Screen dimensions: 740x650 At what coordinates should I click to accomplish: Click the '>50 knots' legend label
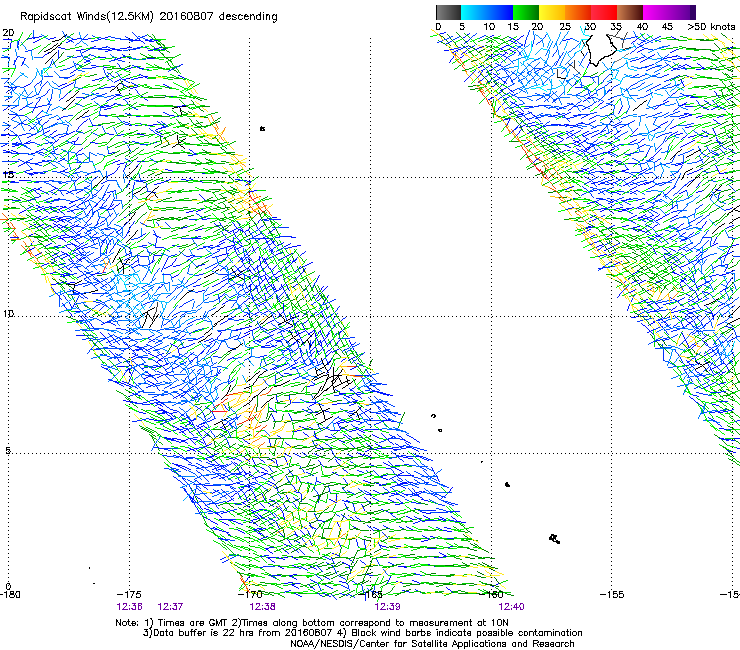tap(711, 27)
